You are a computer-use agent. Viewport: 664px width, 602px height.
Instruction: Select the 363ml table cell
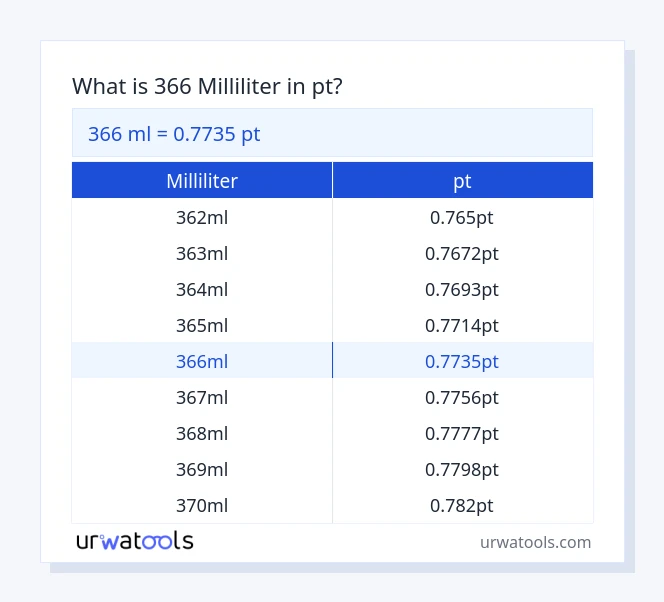tap(202, 254)
